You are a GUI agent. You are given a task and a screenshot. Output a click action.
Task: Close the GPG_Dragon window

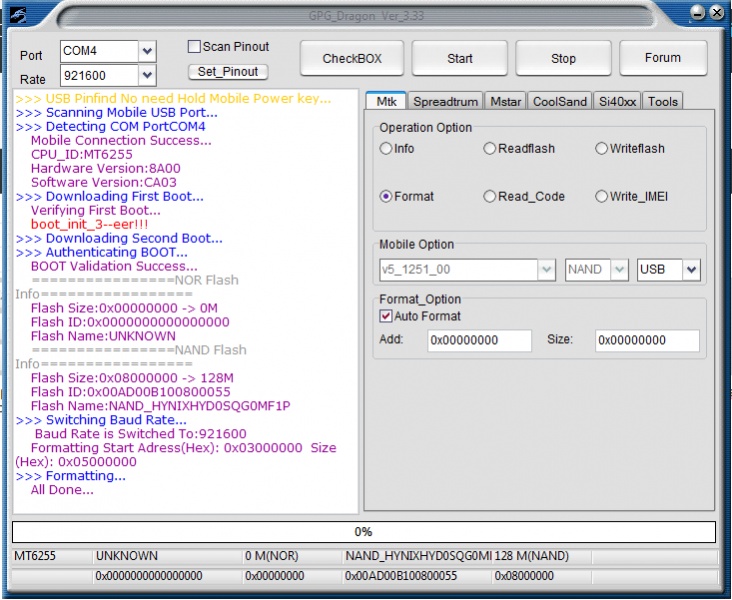(x=717, y=13)
